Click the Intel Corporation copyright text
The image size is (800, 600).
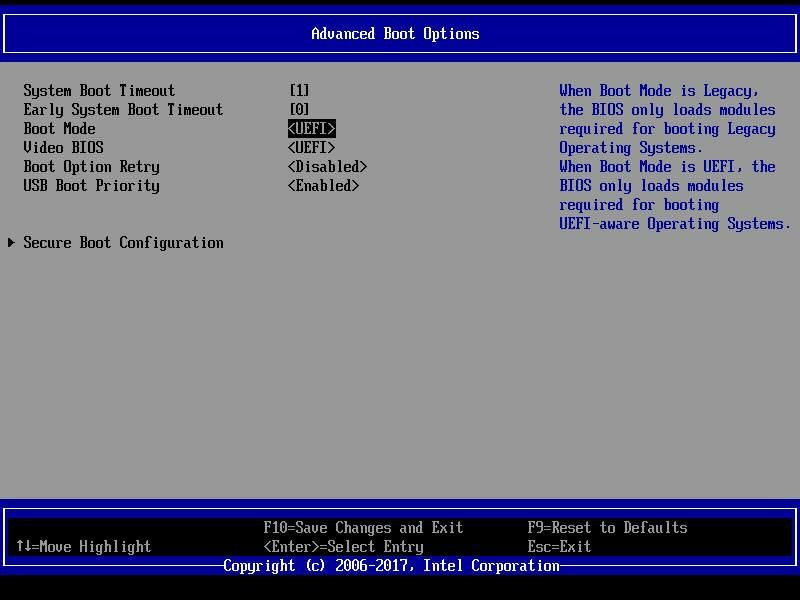tap(391, 566)
